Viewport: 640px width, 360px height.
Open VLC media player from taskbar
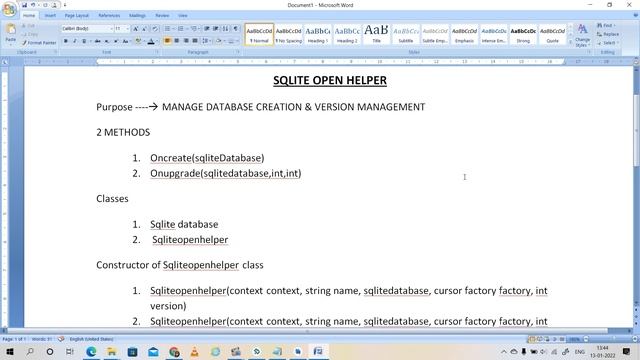(x=195, y=351)
